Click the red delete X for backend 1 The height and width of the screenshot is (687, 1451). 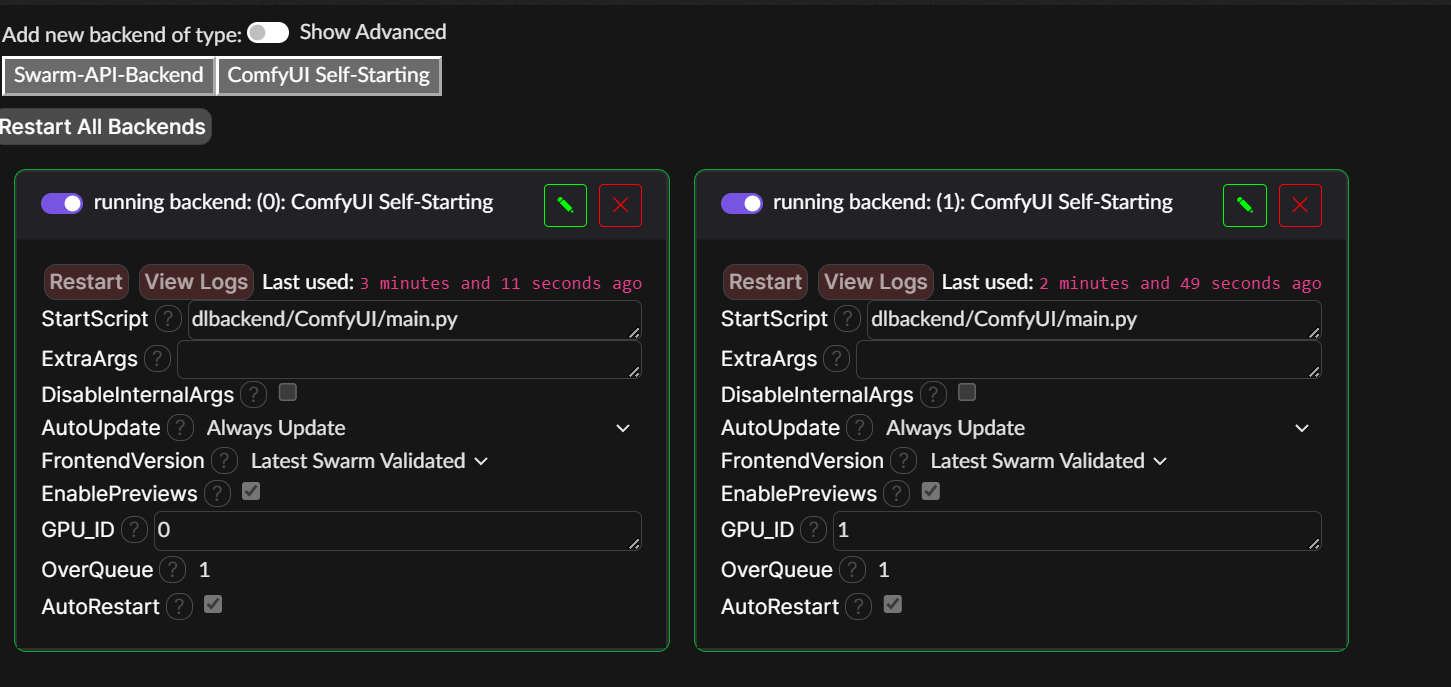tap(1300, 205)
